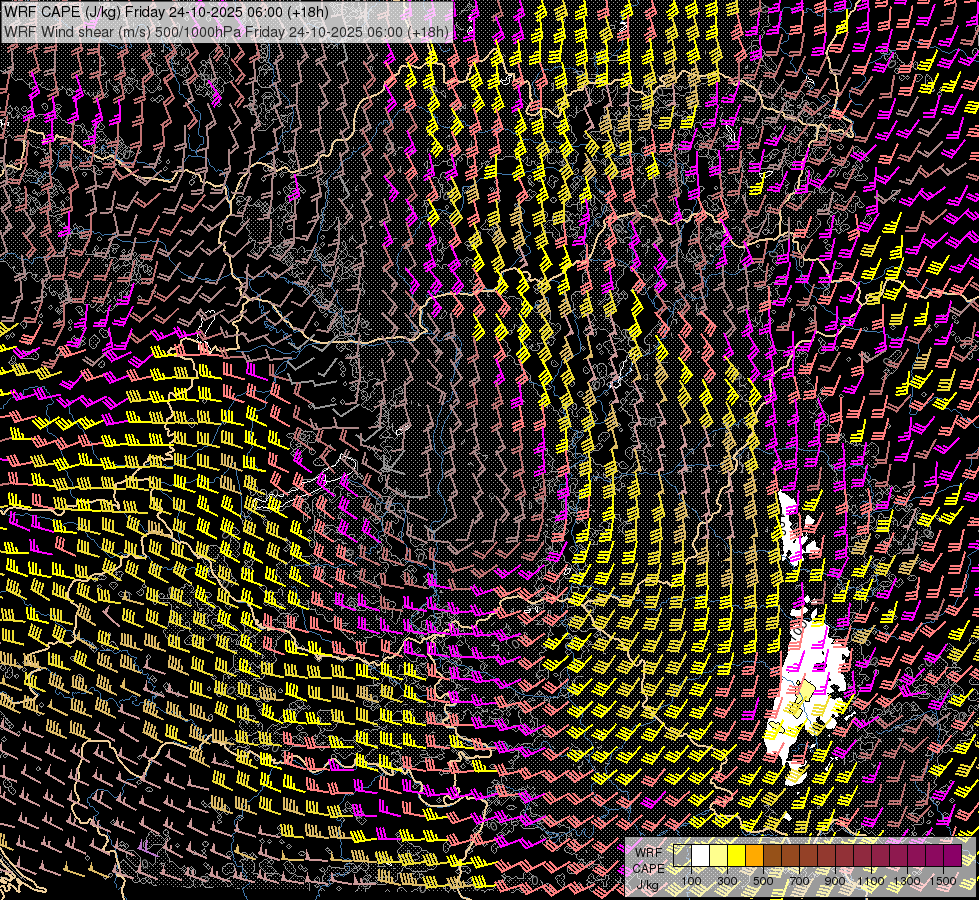Click the 700 value on legend

point(799,881)
